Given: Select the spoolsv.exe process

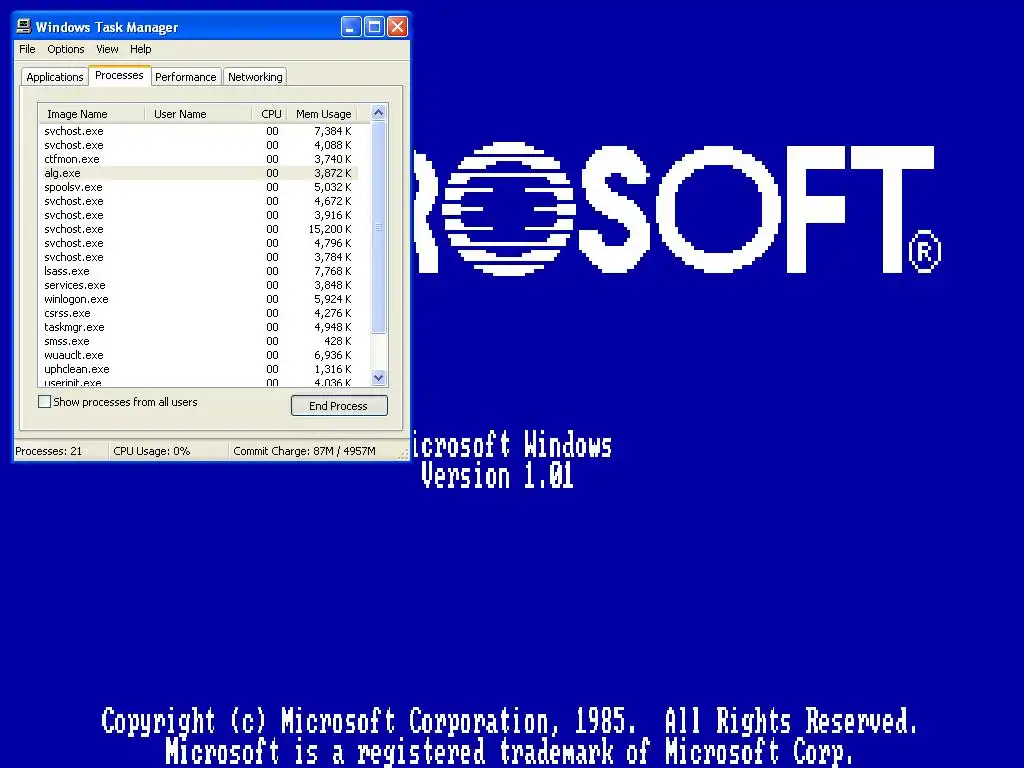Looking at the screenshot, I should click(x=199, y=187).
